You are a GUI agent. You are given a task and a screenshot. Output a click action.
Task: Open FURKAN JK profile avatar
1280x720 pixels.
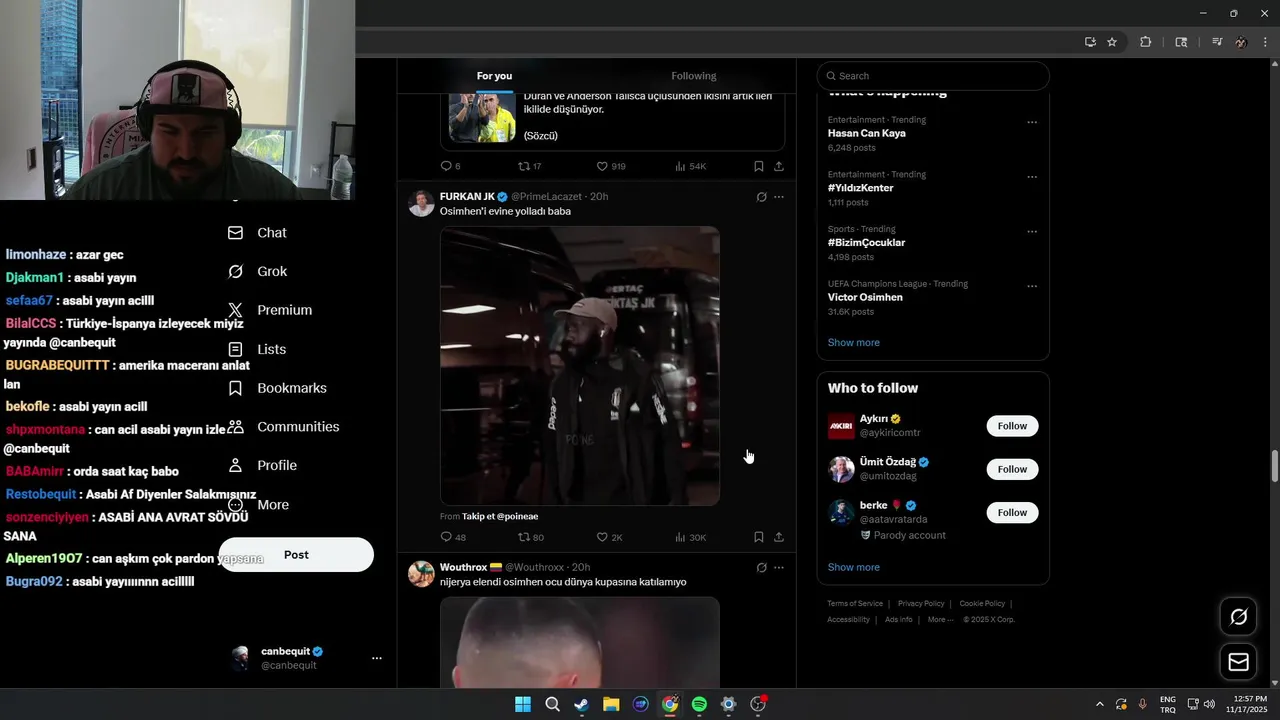coord(422,203)
